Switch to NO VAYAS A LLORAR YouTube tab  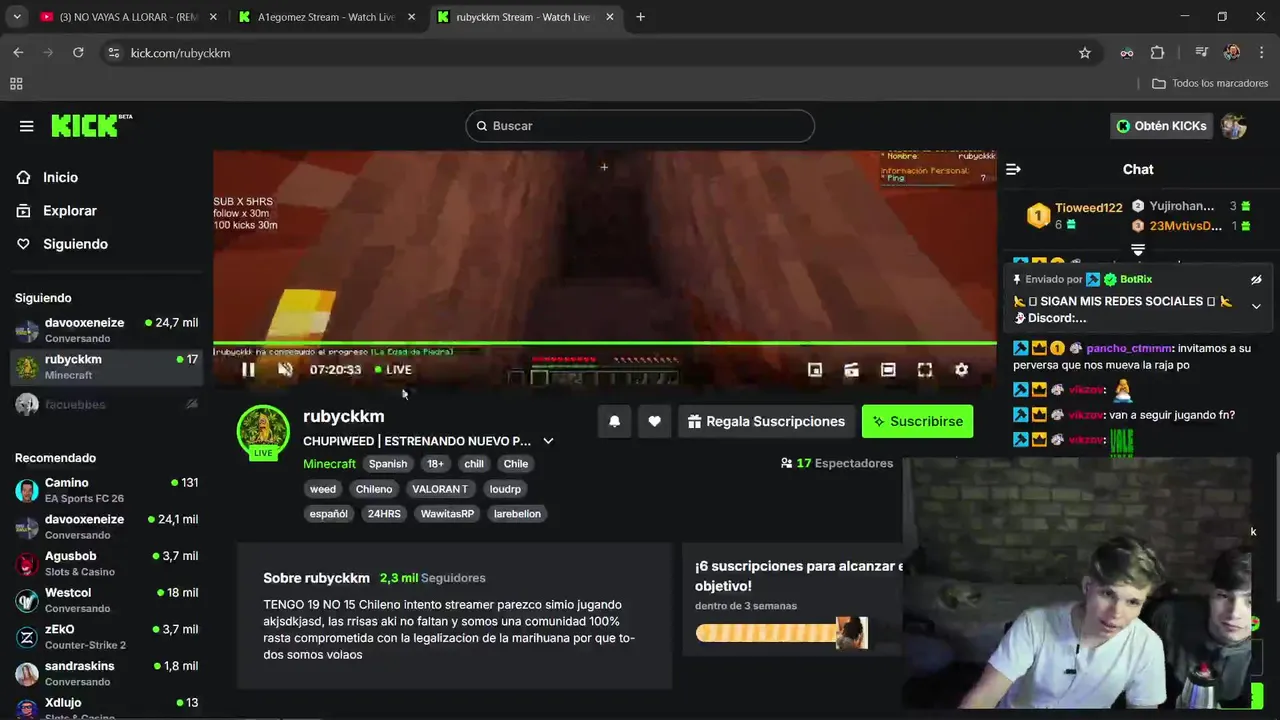coord(128,17)
